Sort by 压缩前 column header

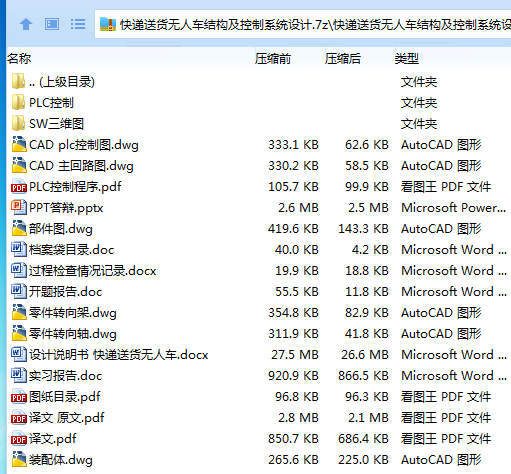pos(273,59)
